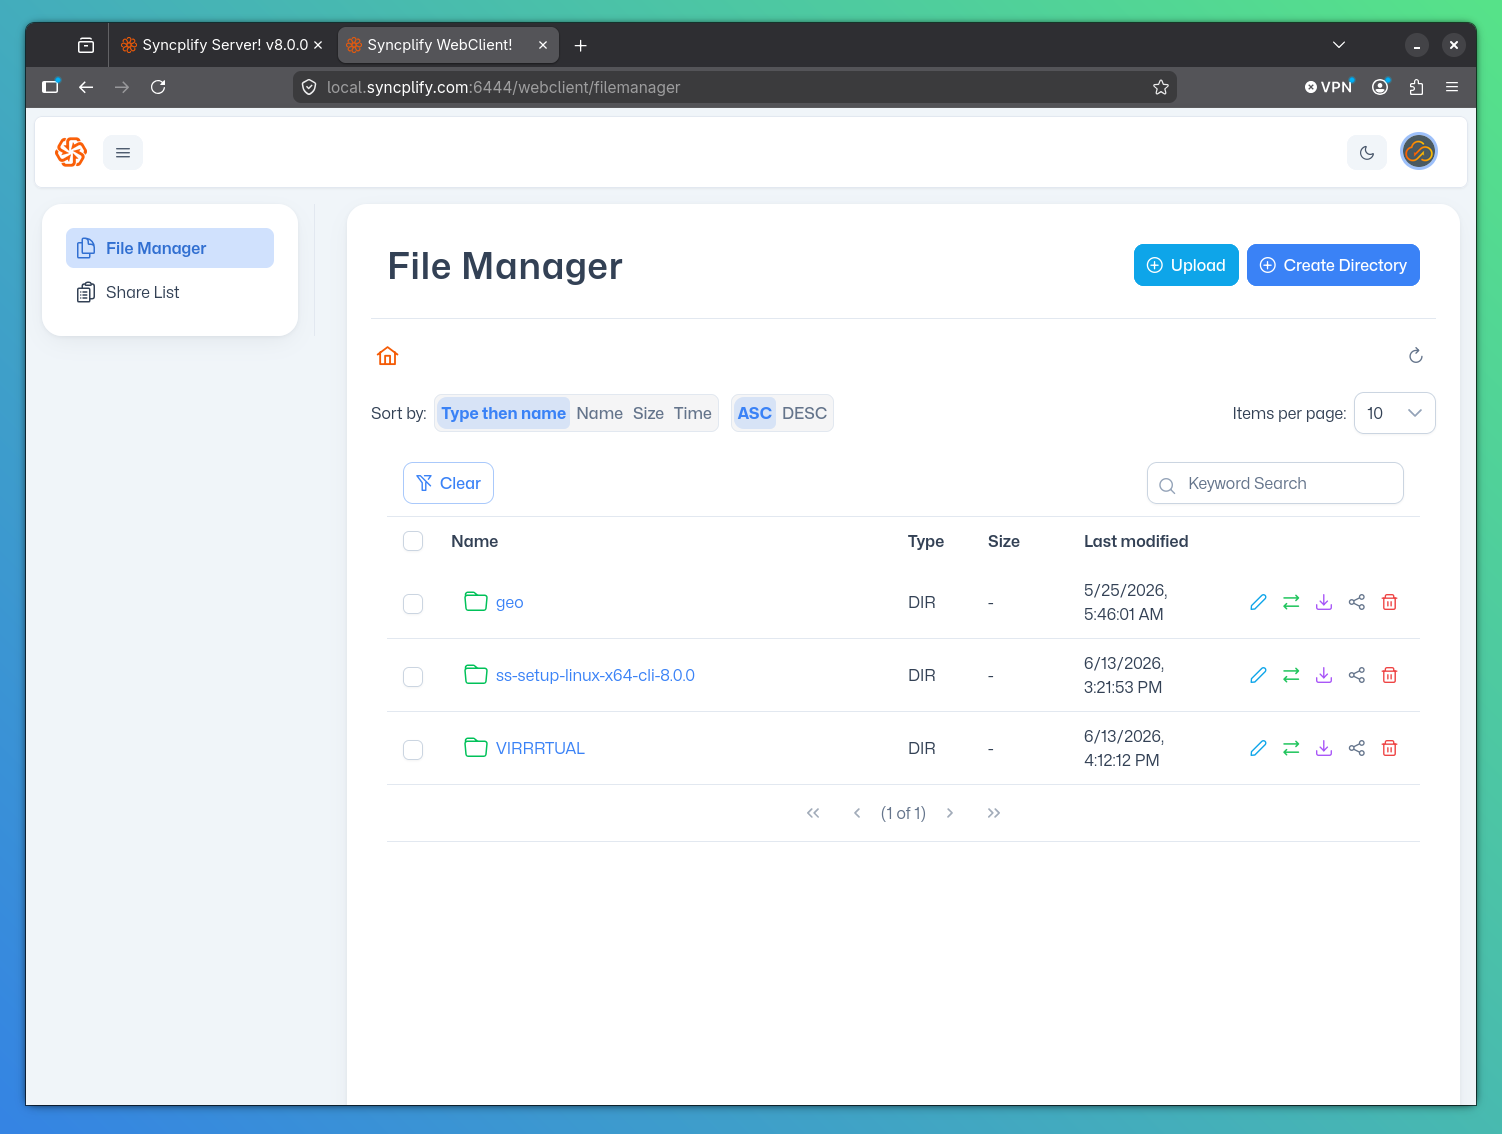This screenshot has height=1134, width=1502.
Task: Download the ss-setup-linux-x64-cli-8.0.0 directory
Action: [x=1324, y=675]
